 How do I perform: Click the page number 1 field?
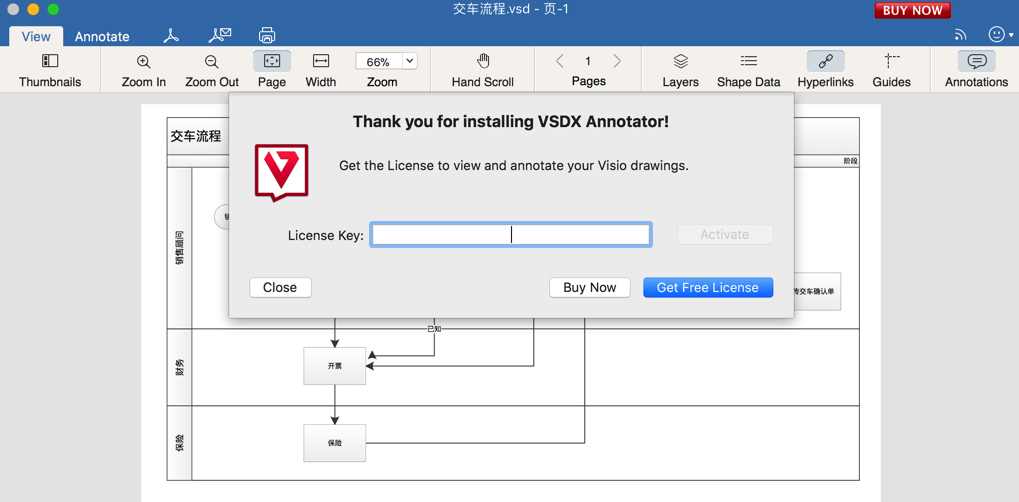[x=588, y=61]
